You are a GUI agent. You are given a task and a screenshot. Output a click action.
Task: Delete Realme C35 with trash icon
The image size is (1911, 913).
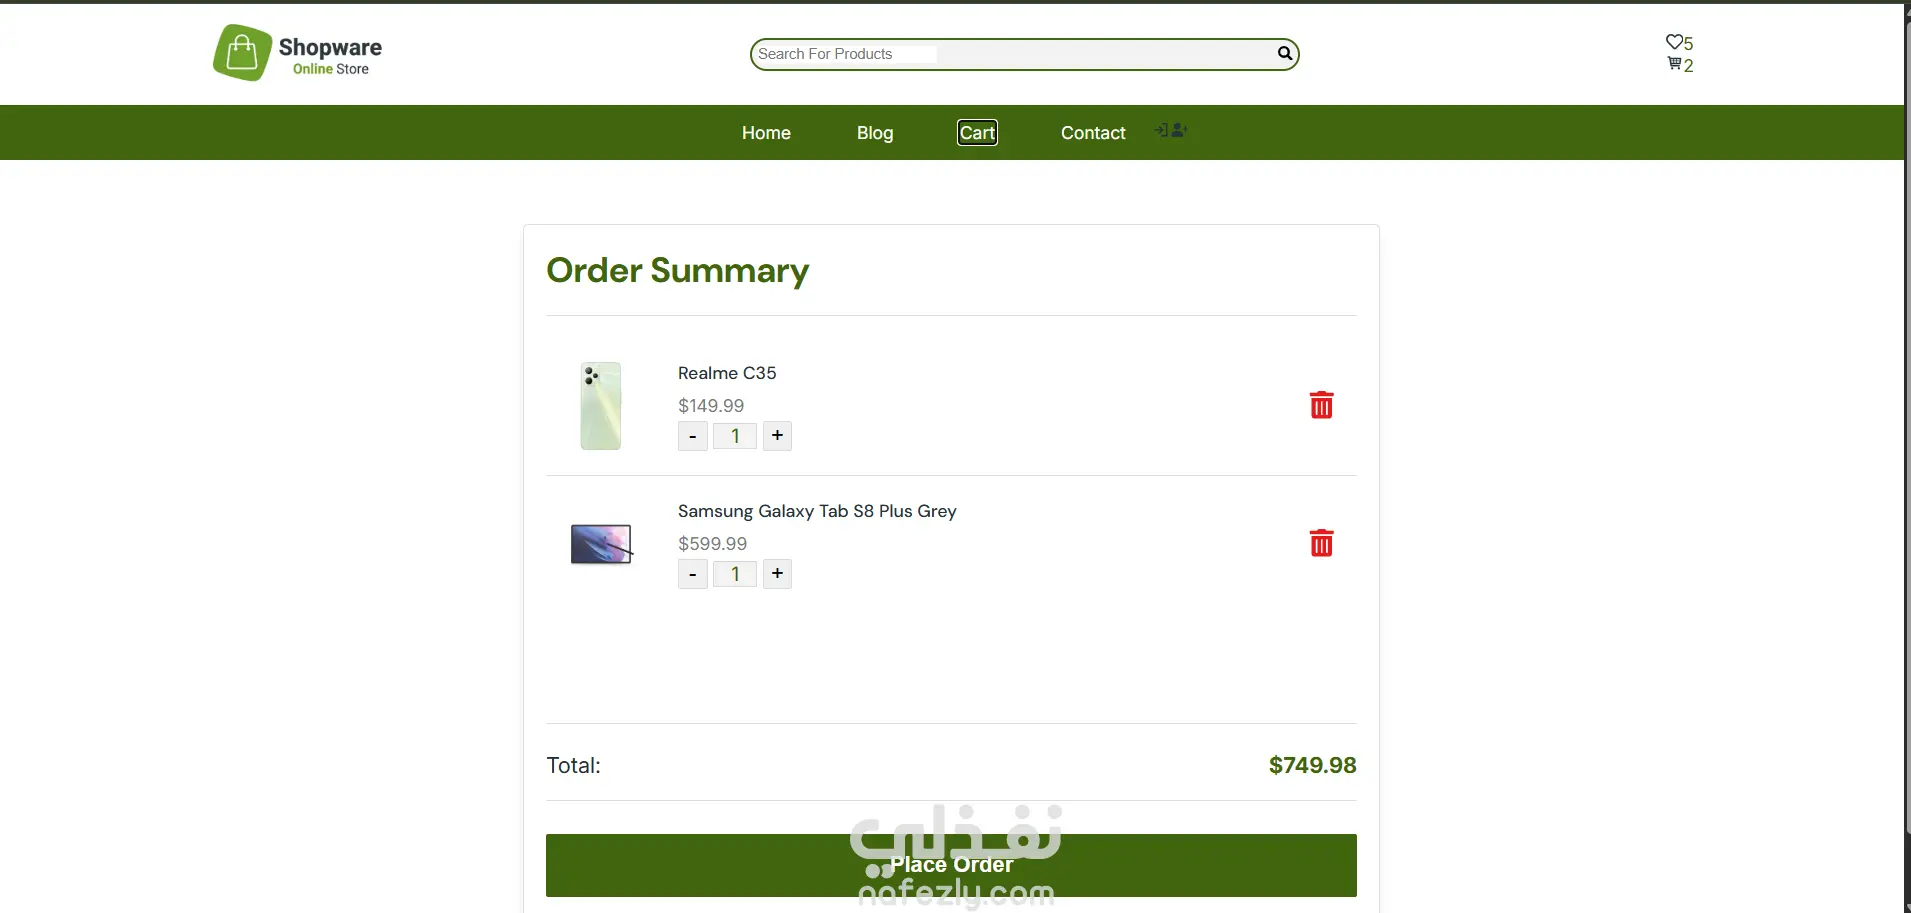tap(1321, 405)
